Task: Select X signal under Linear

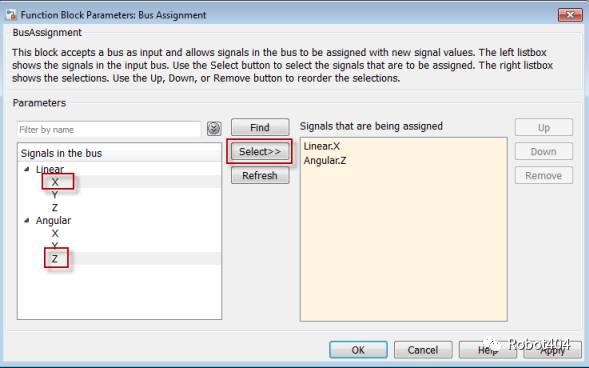Action: click(55, 182)
